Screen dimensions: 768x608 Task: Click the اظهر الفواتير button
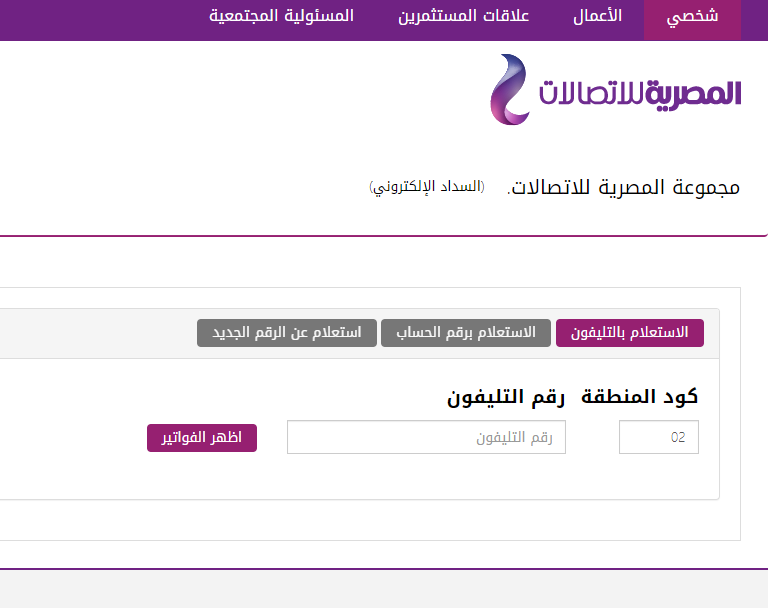(202, 438)
